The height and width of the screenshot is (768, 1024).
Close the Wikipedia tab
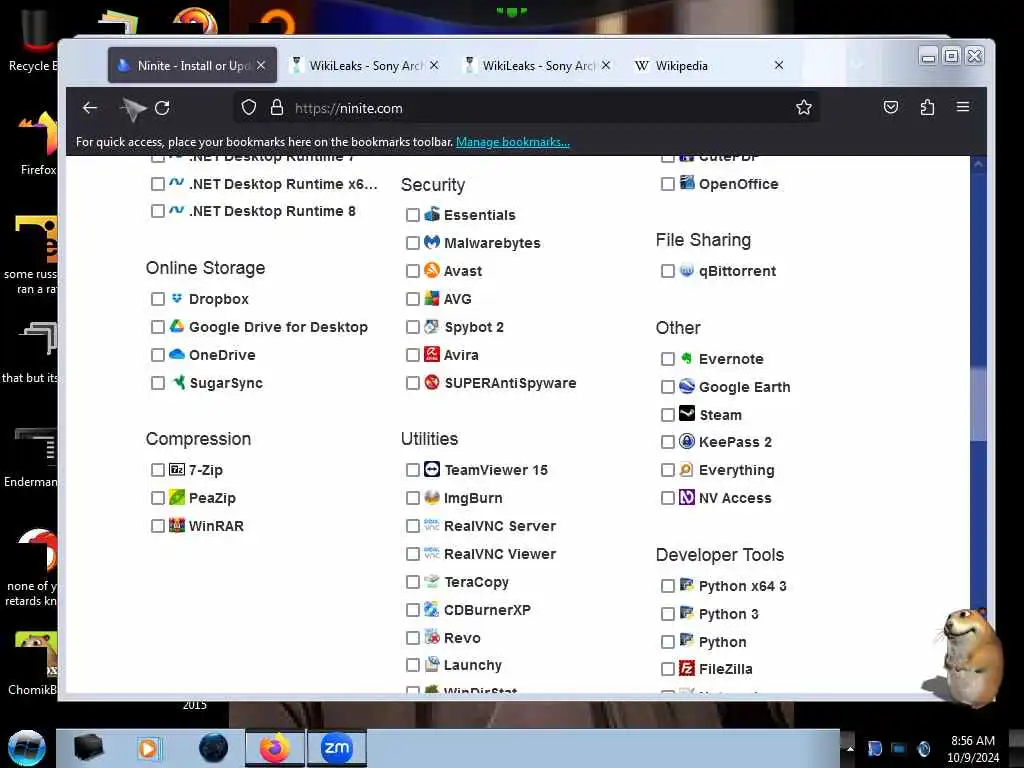778,65
